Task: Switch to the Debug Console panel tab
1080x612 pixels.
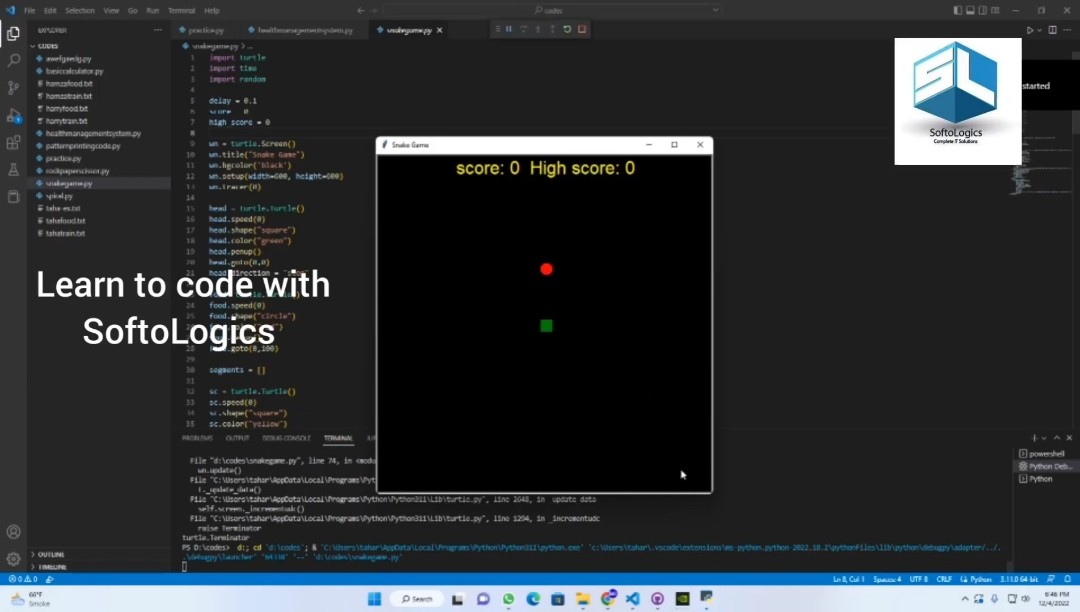Action: [x=287, y=438]
